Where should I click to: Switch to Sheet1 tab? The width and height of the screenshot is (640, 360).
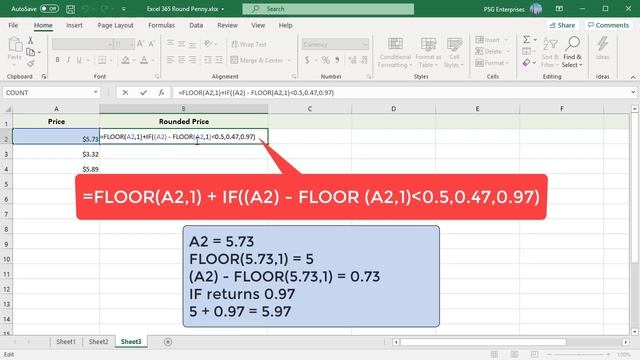pos(66,342)
